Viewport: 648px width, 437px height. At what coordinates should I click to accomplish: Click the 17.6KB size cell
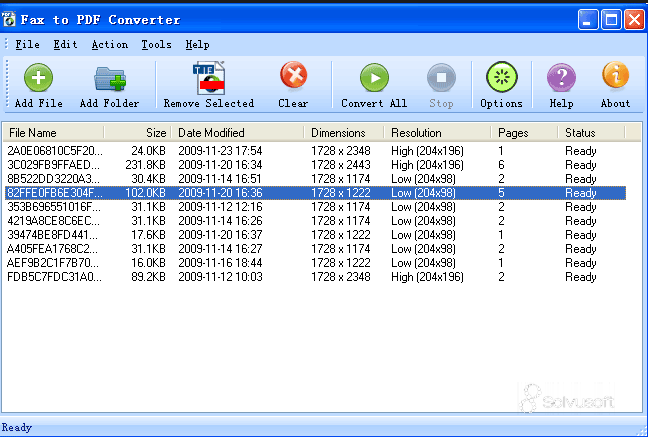(148, 235)
